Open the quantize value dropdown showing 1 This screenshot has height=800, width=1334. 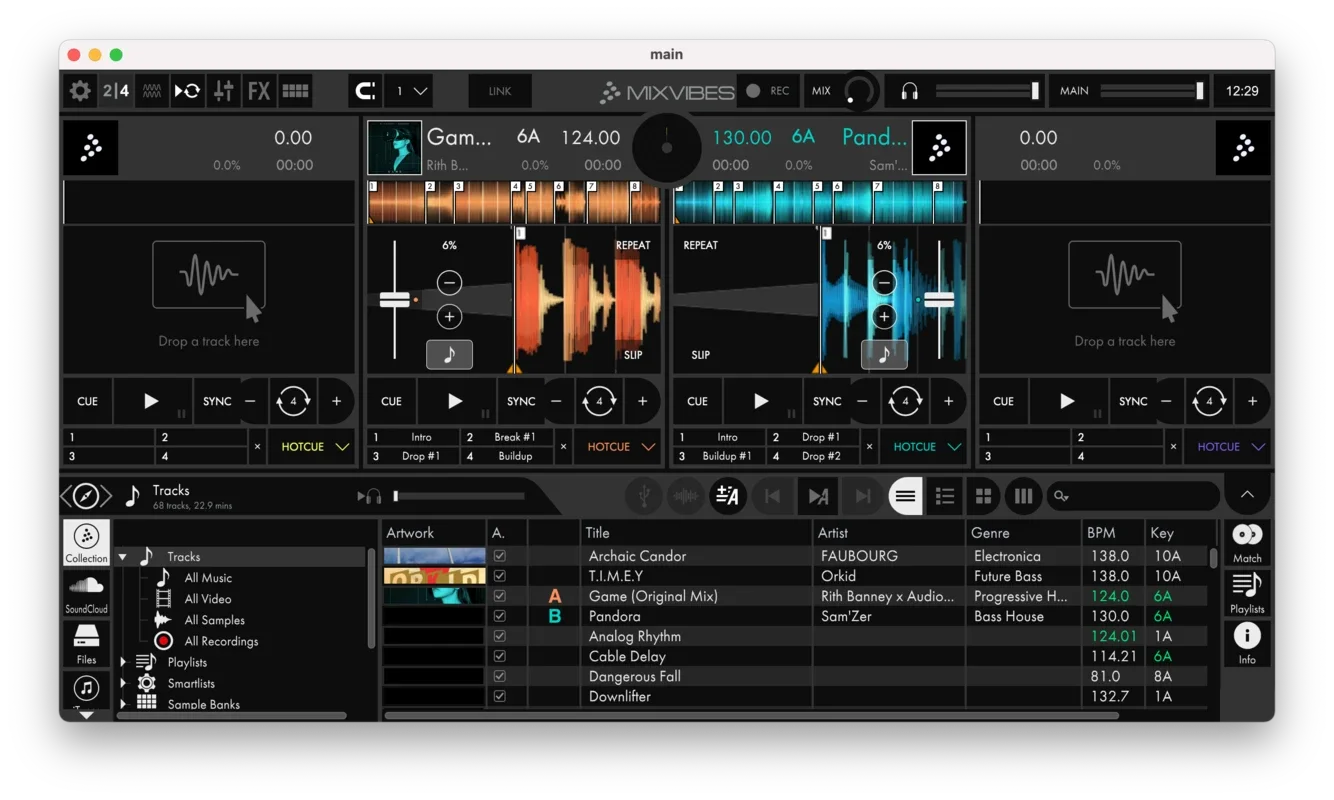click(410, 91)
